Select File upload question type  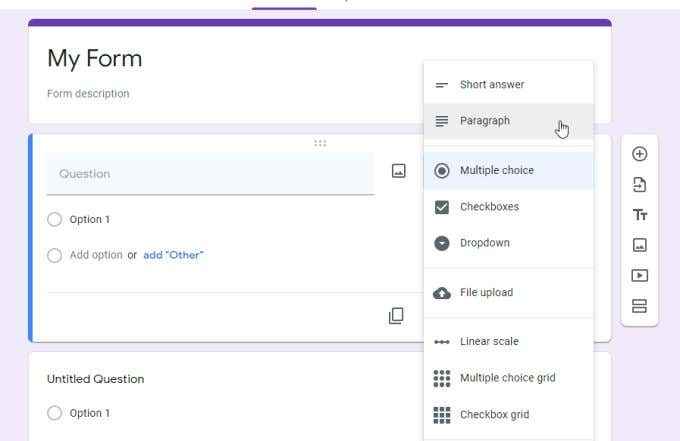[x=508, y=293]
